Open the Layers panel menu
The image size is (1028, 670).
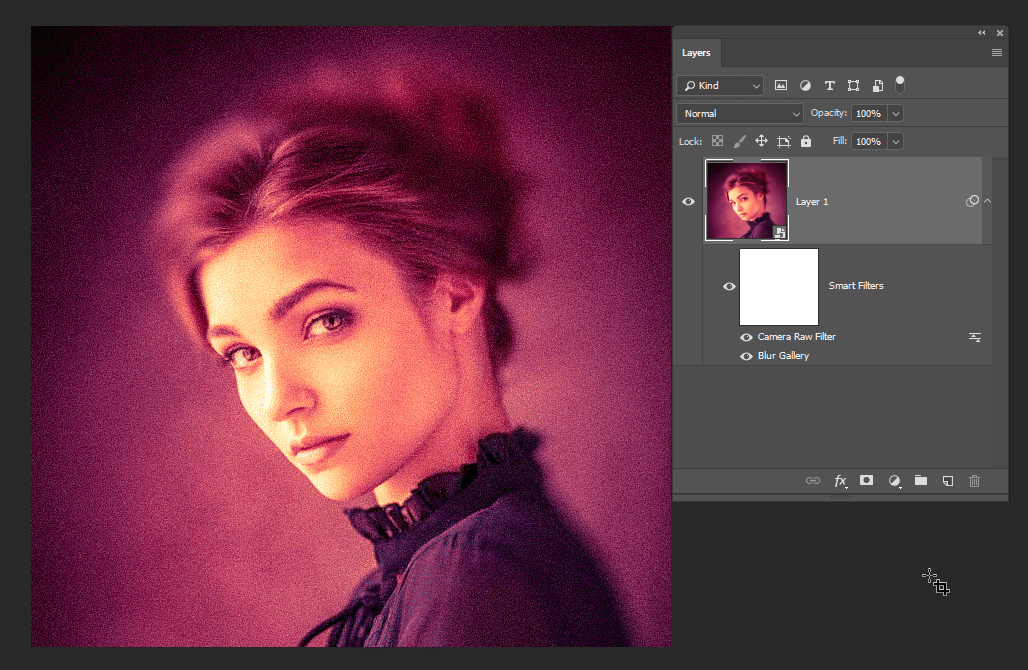996,52
